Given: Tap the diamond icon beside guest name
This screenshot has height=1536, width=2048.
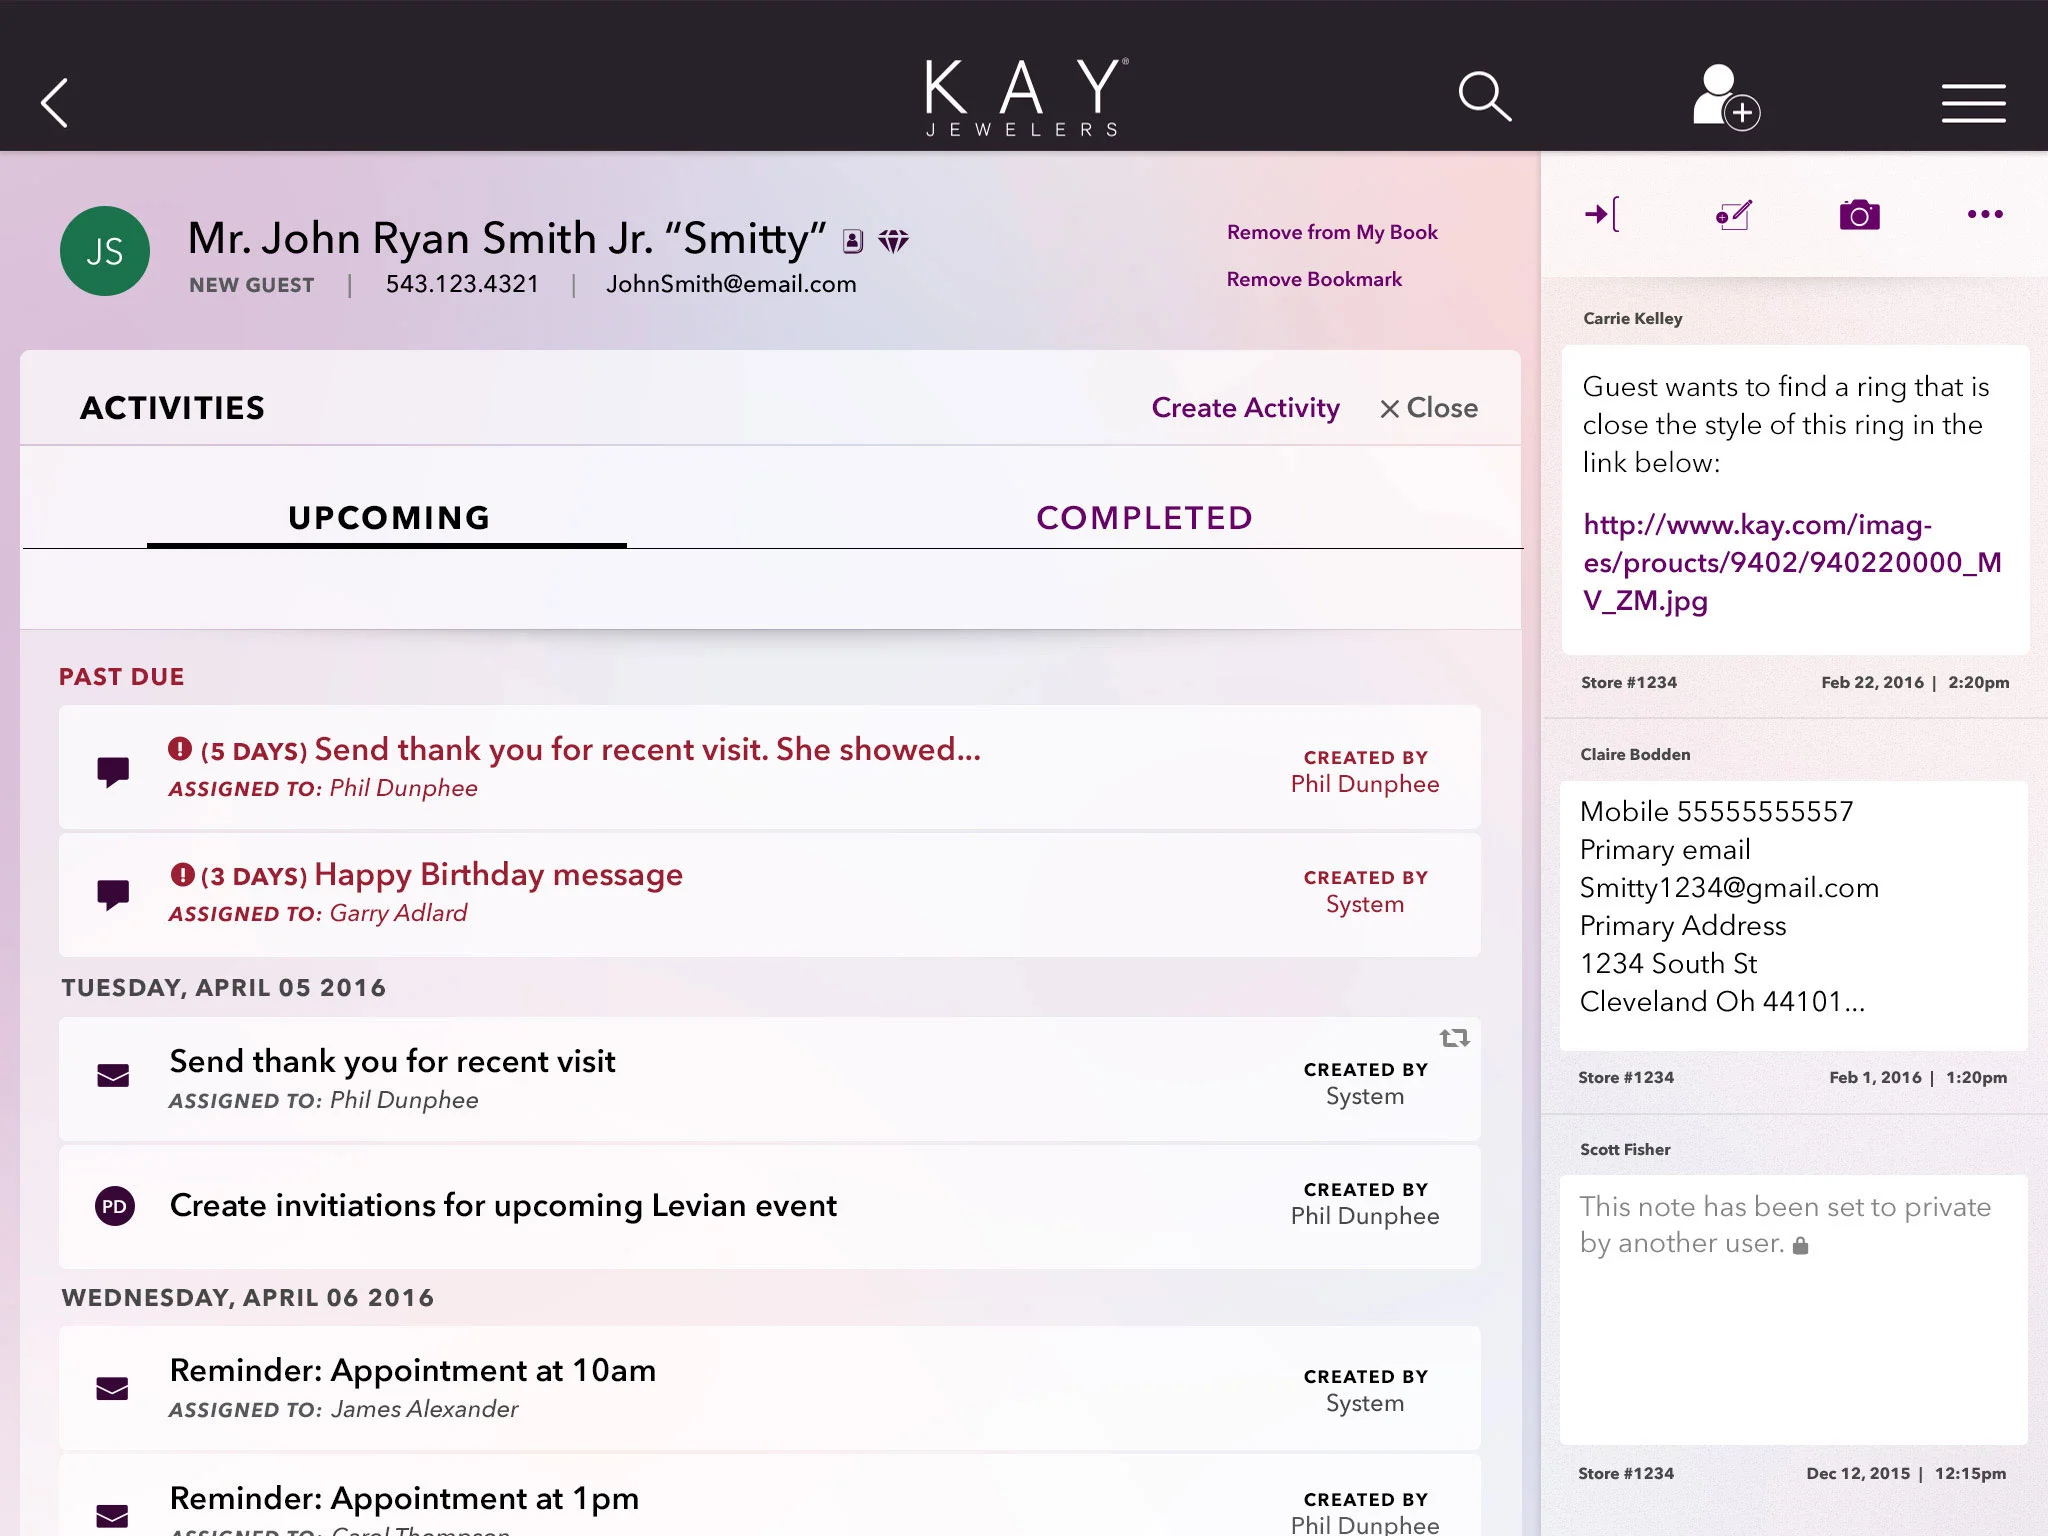Looking at the screenshot, I should [893, 241].
